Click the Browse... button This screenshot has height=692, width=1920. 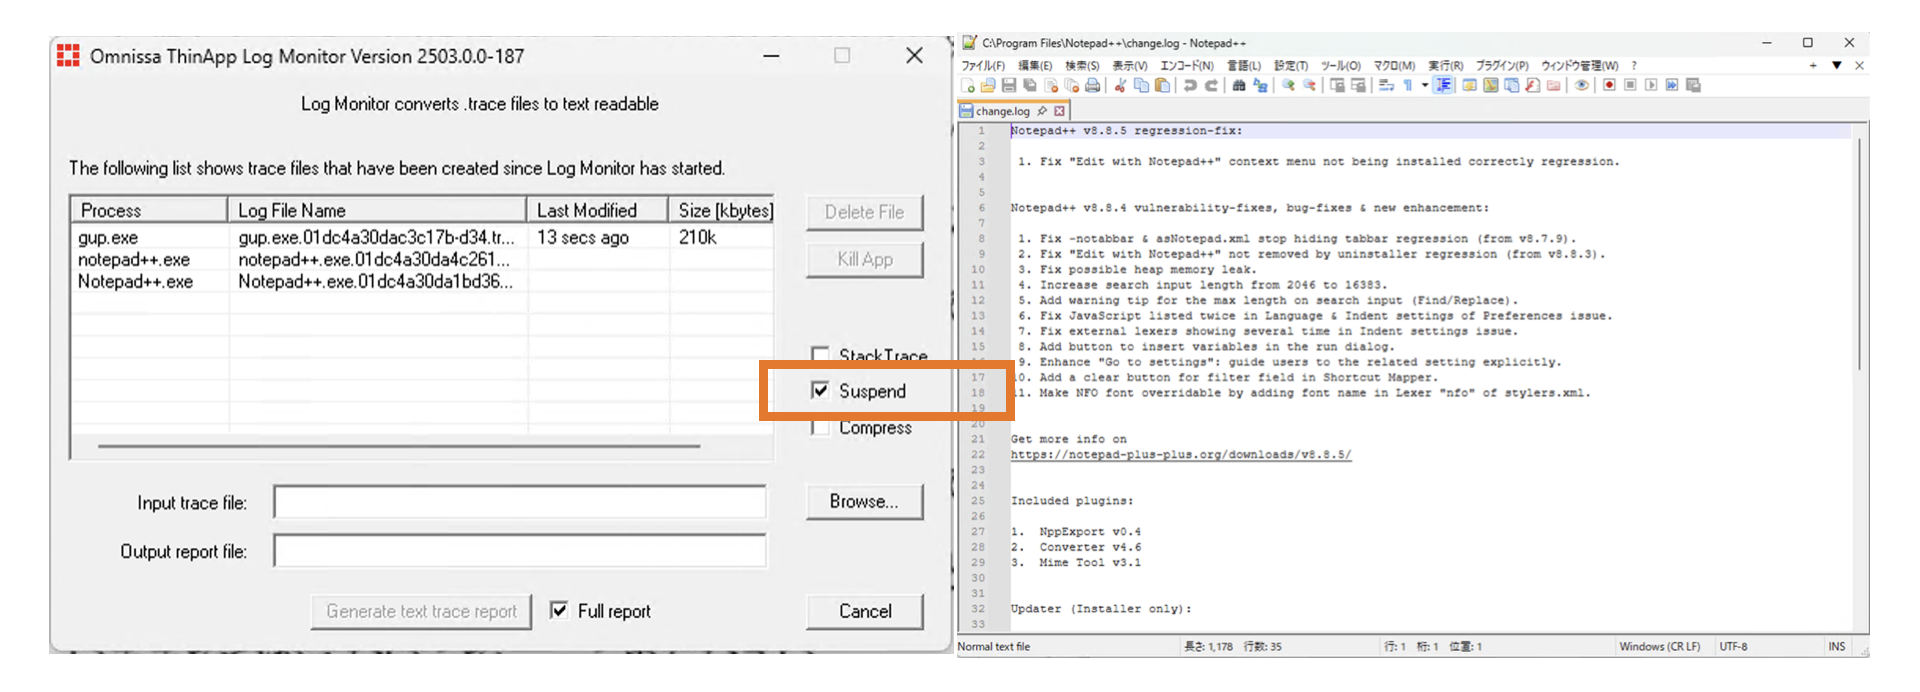coord(864,502)
